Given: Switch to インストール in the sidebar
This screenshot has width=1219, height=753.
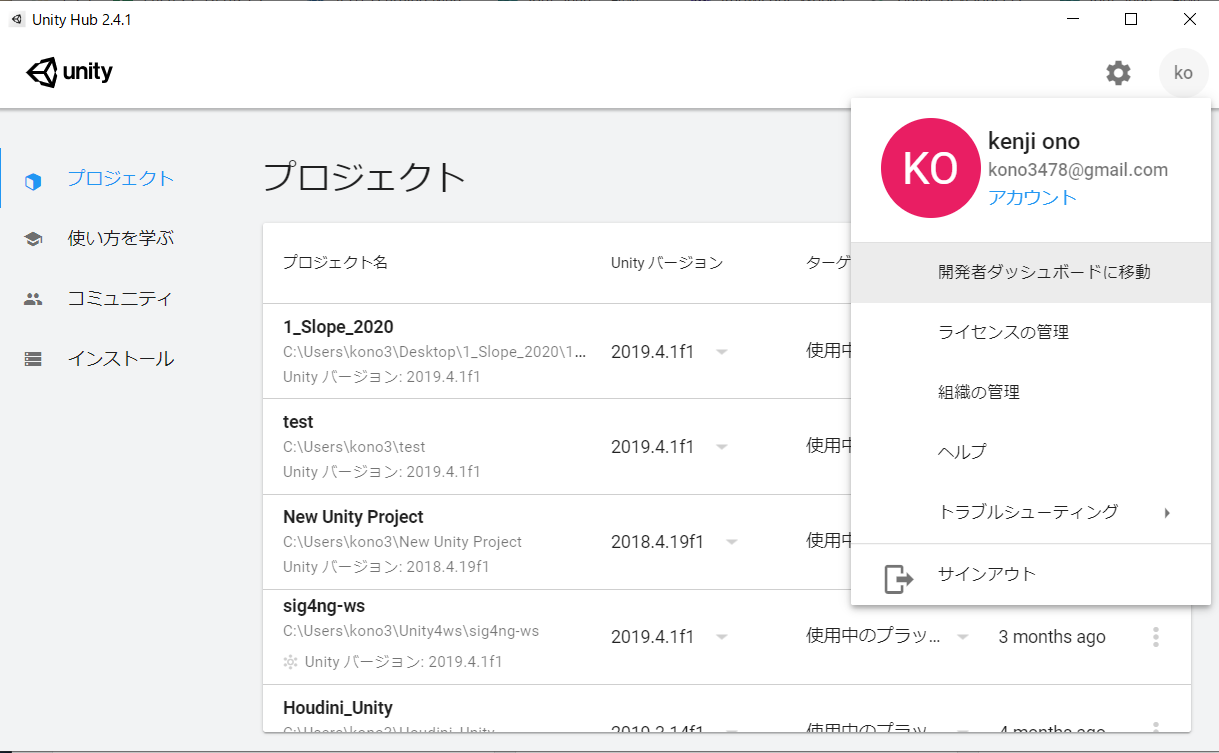Looking at the screenshot, I should 120,358.
